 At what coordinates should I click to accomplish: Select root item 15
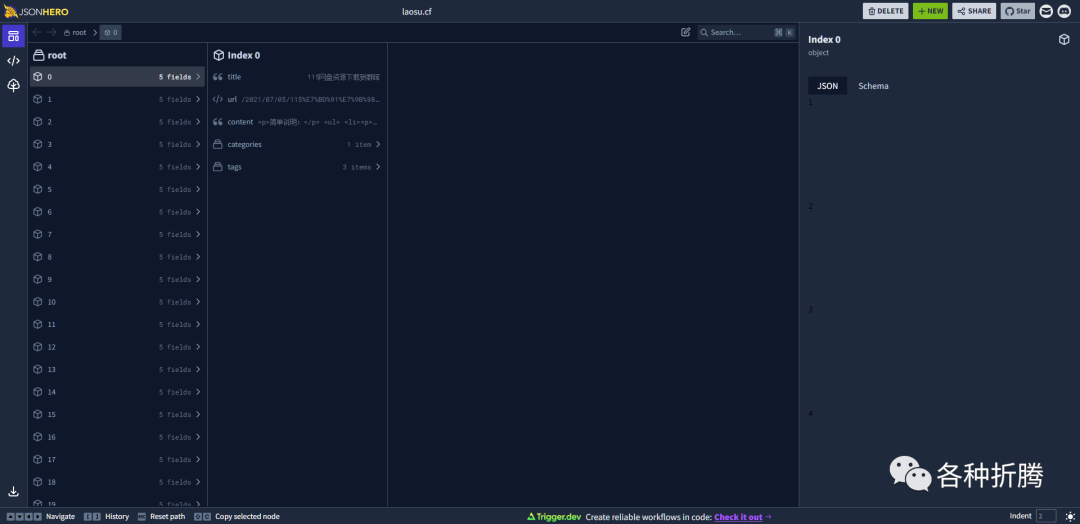(x=117, y=415)
